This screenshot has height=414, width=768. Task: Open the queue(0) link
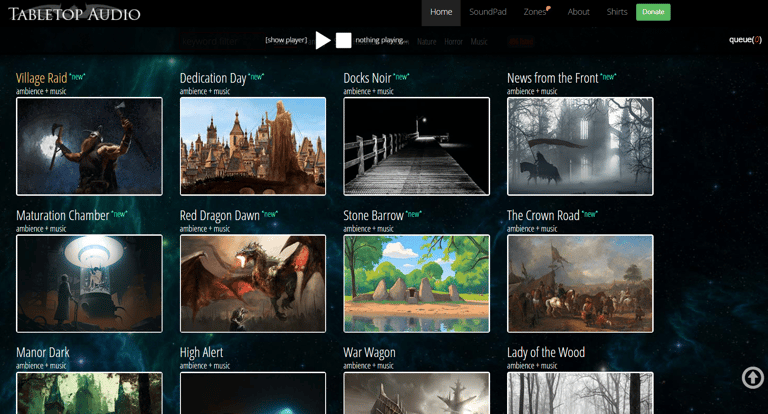(745, 40)
